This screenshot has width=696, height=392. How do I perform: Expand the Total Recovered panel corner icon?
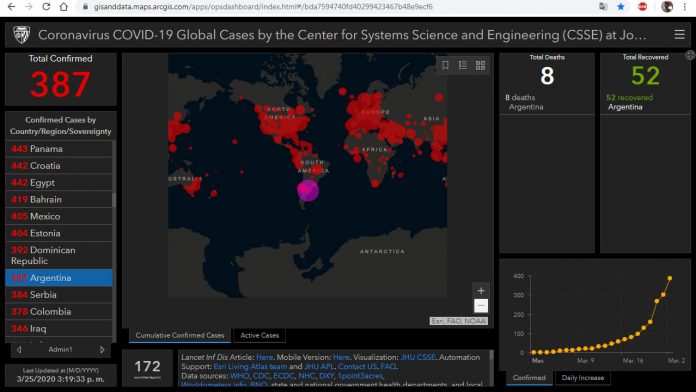(690, 55)
